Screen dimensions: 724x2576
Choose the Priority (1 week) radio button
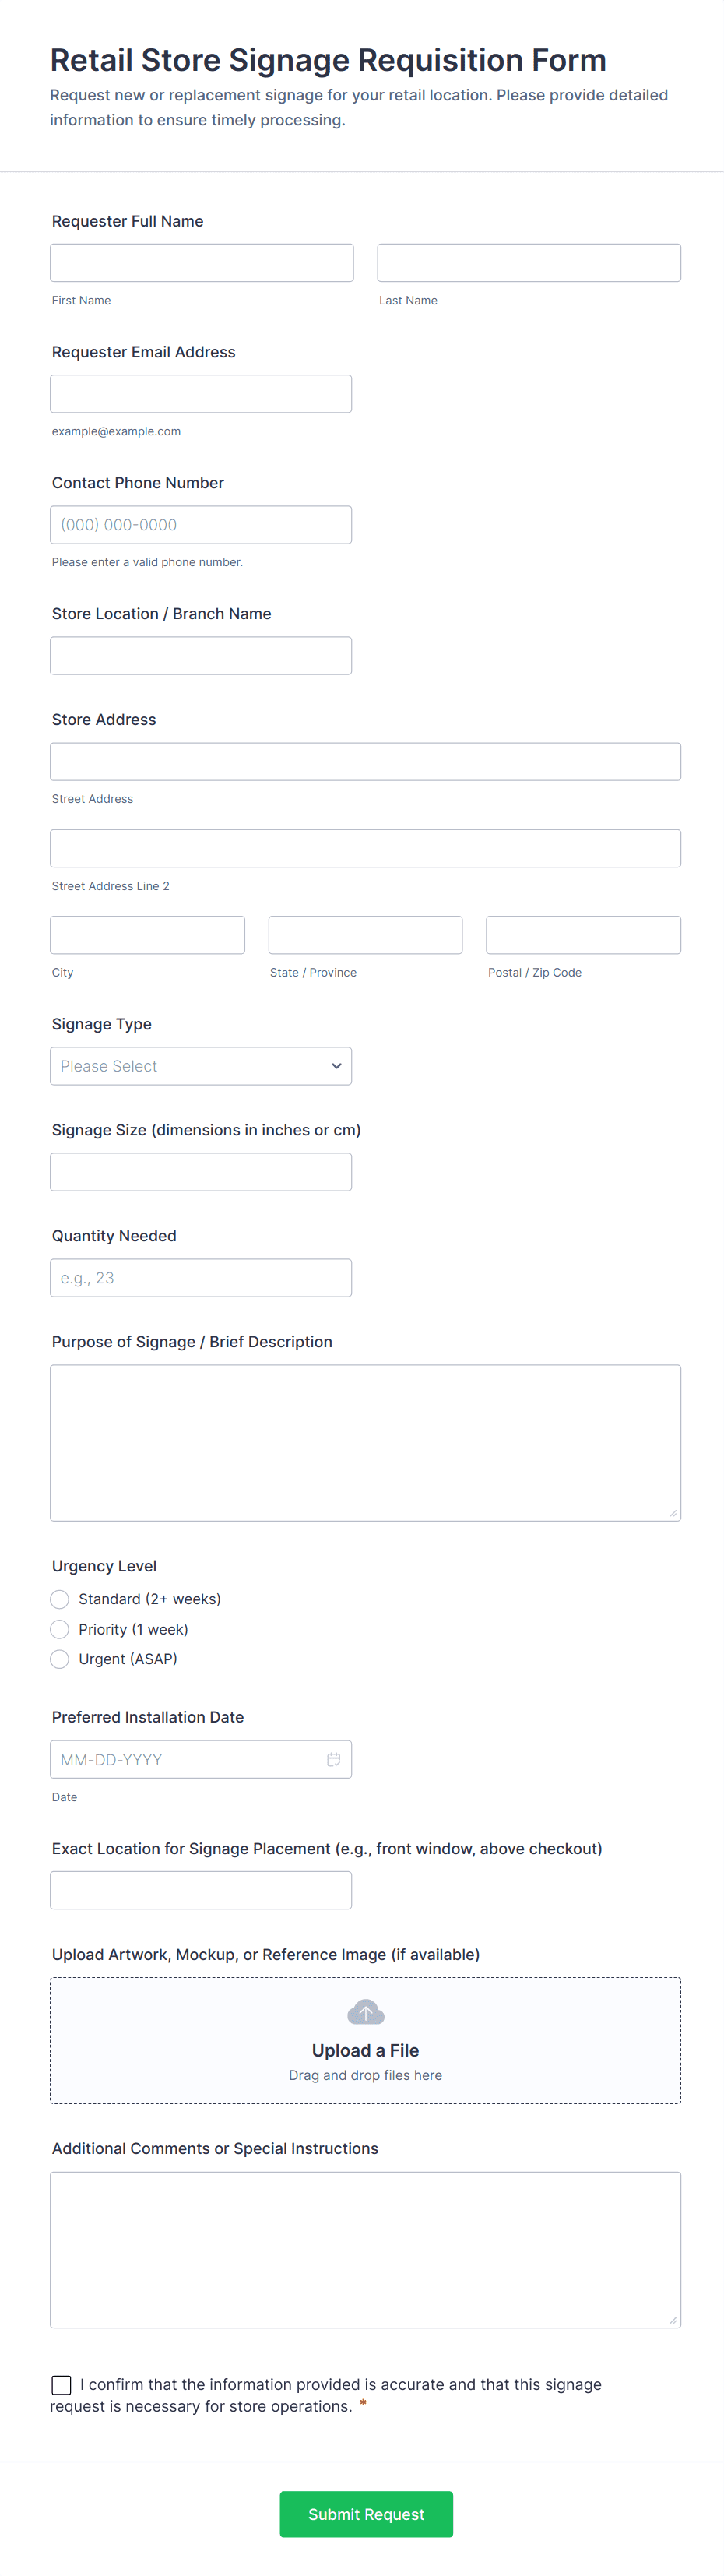pos(60,1629)
